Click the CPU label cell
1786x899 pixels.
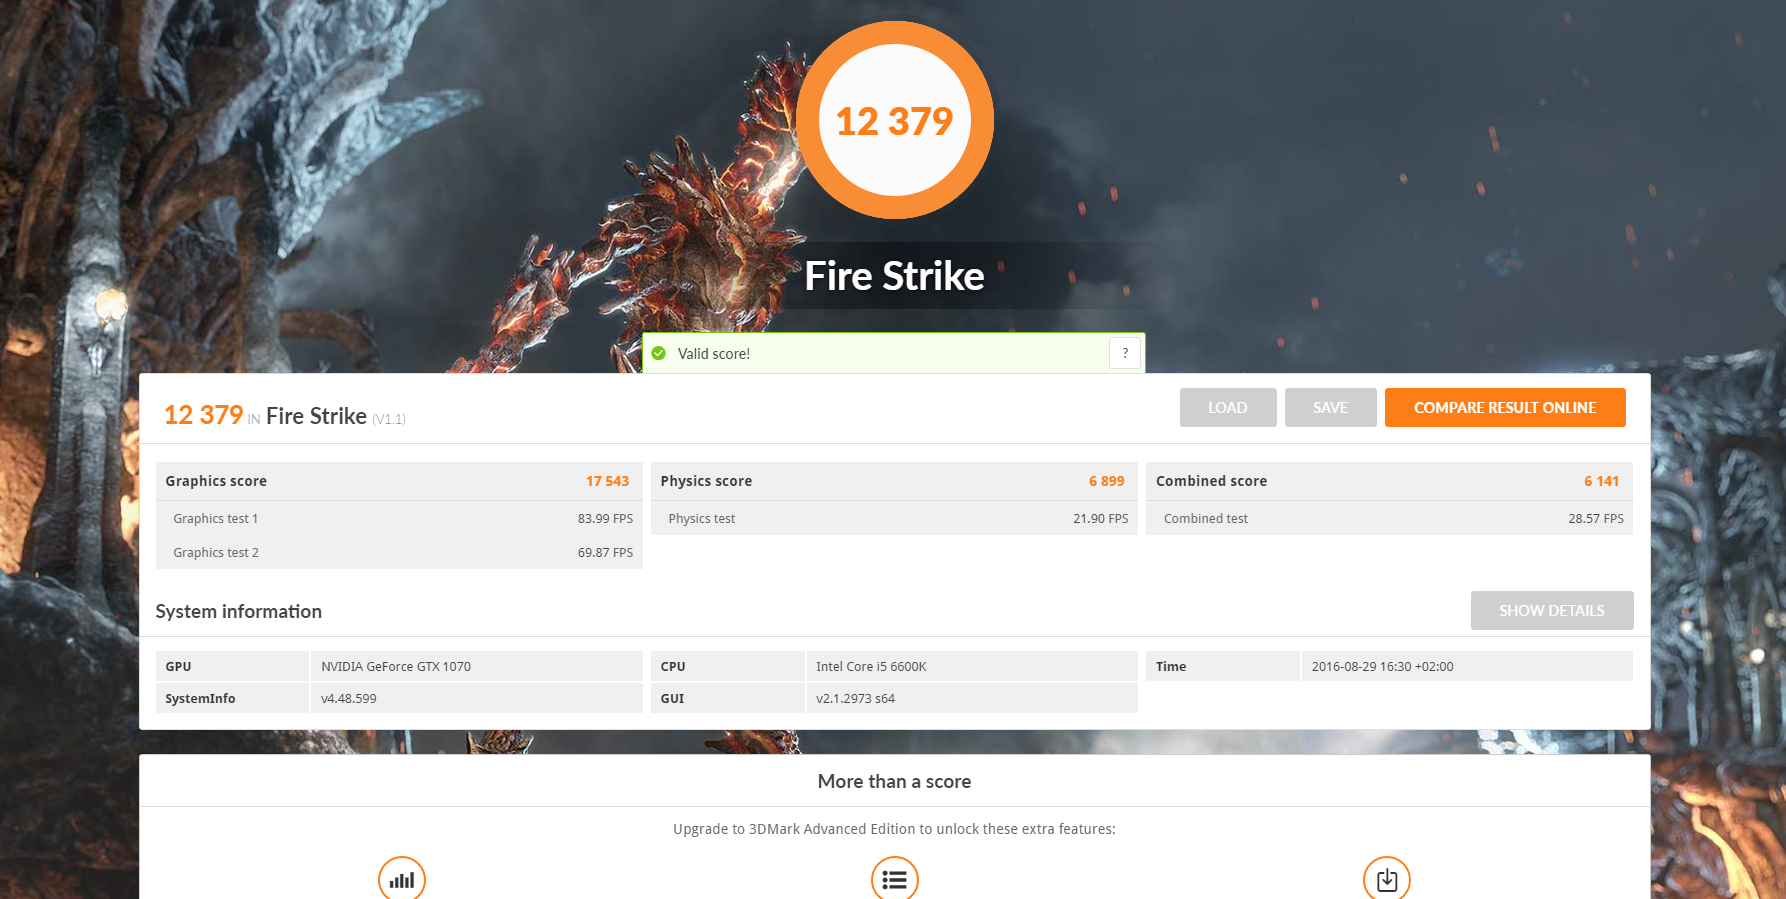click(728, 666)
